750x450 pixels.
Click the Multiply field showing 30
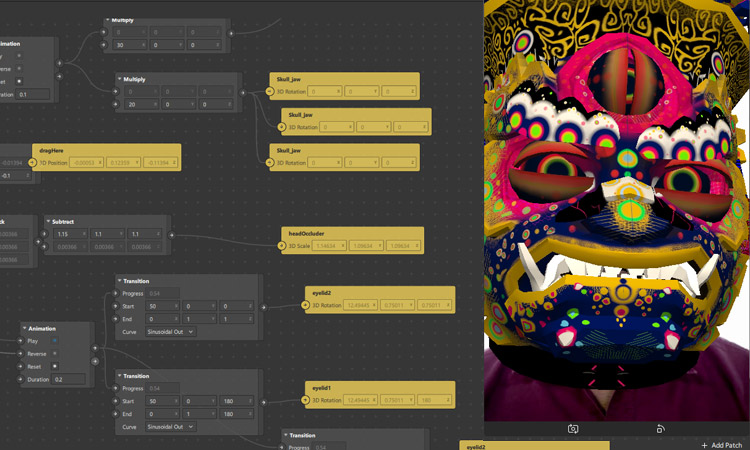pyautogui.click(x=130, y=45)
